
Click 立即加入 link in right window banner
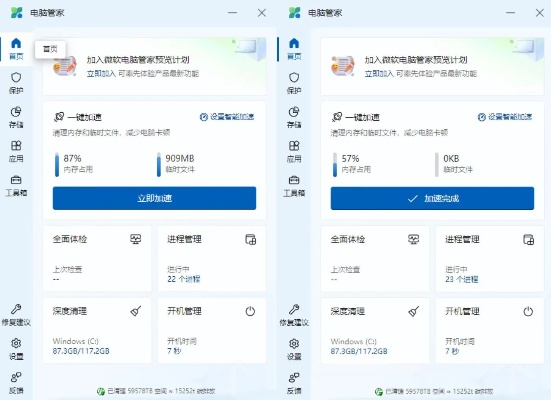pyautogui.click(x=379, y=73)
